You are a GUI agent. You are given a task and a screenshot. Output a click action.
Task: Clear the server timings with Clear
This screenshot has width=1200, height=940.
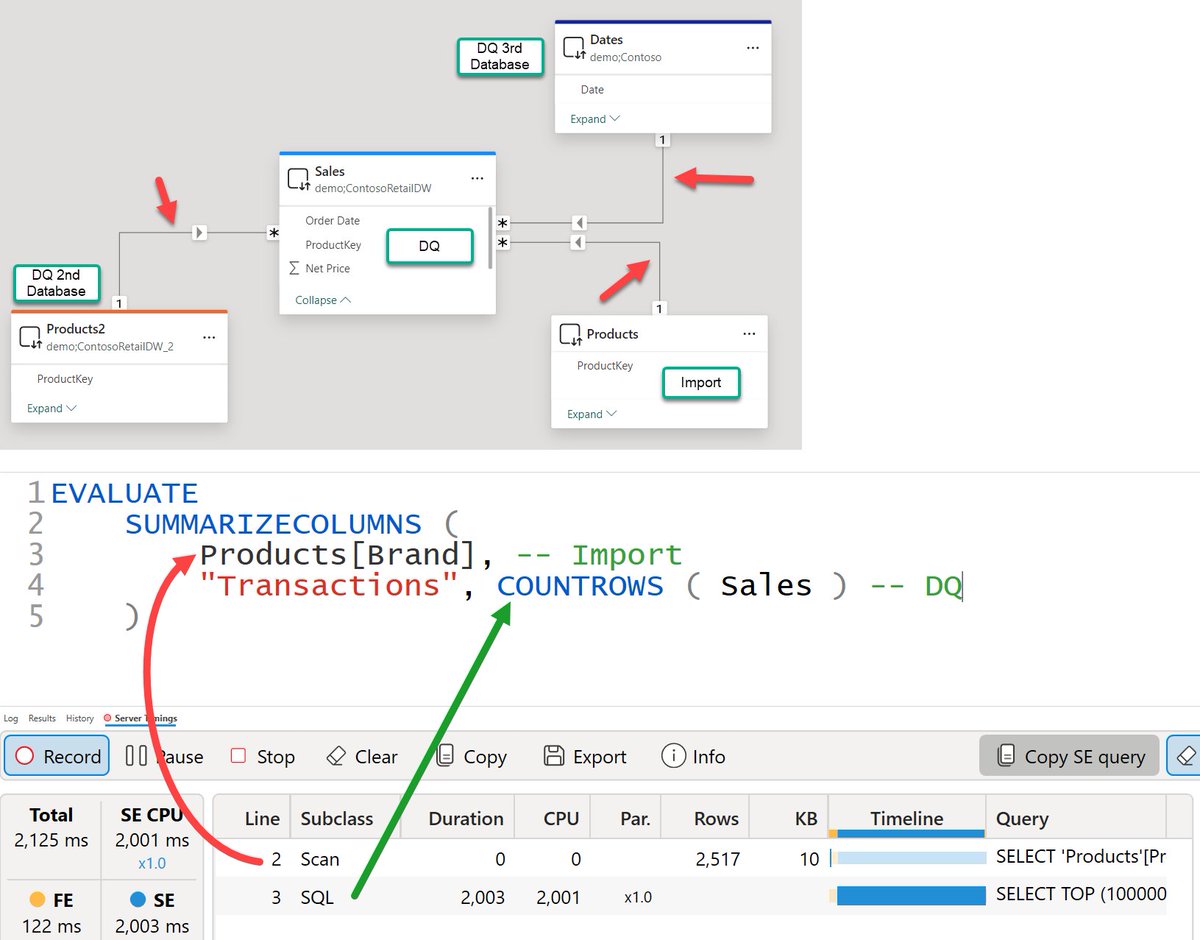[x=362, y=756]
